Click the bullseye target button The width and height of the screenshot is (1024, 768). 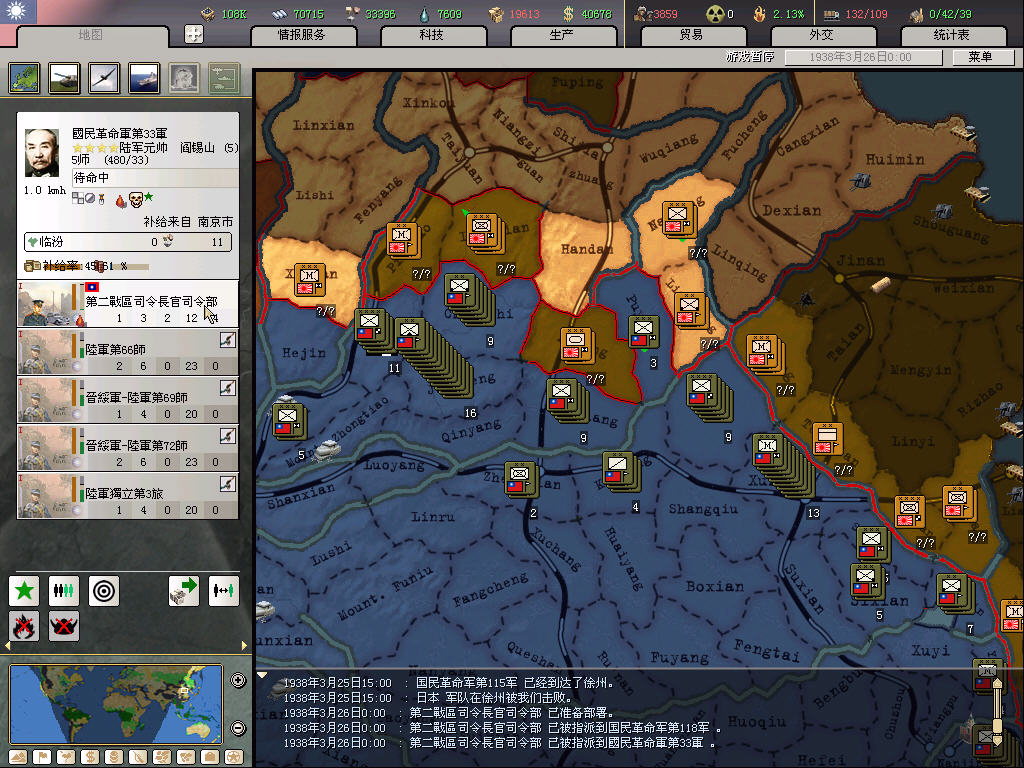[104, 591]
